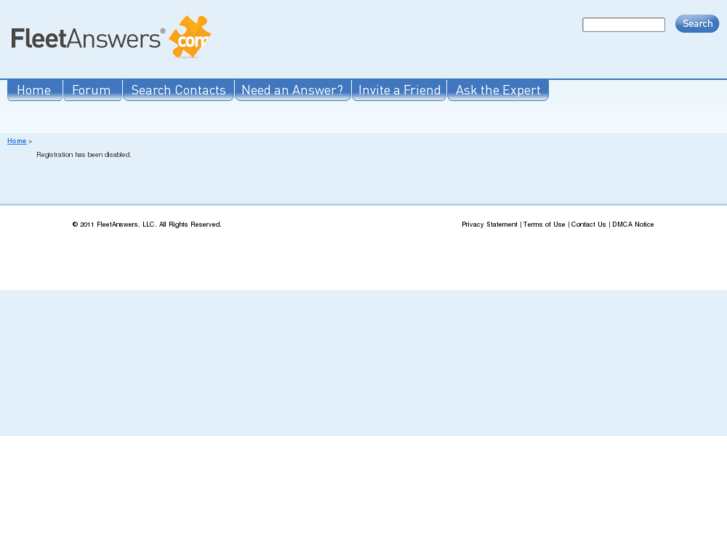
Task: Select the Need an Answer? tab
Action: [293, 90]
